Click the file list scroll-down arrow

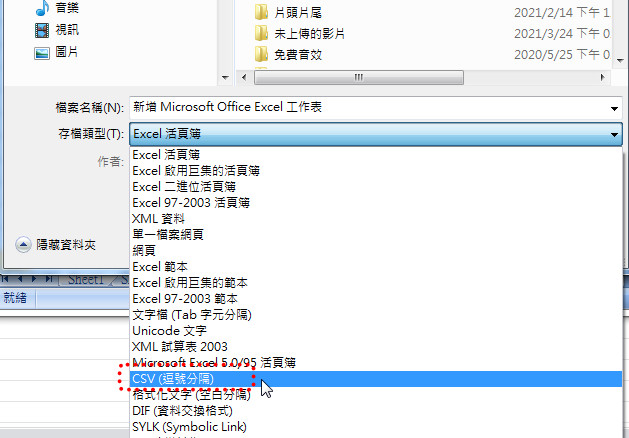[x=621, y=61]
